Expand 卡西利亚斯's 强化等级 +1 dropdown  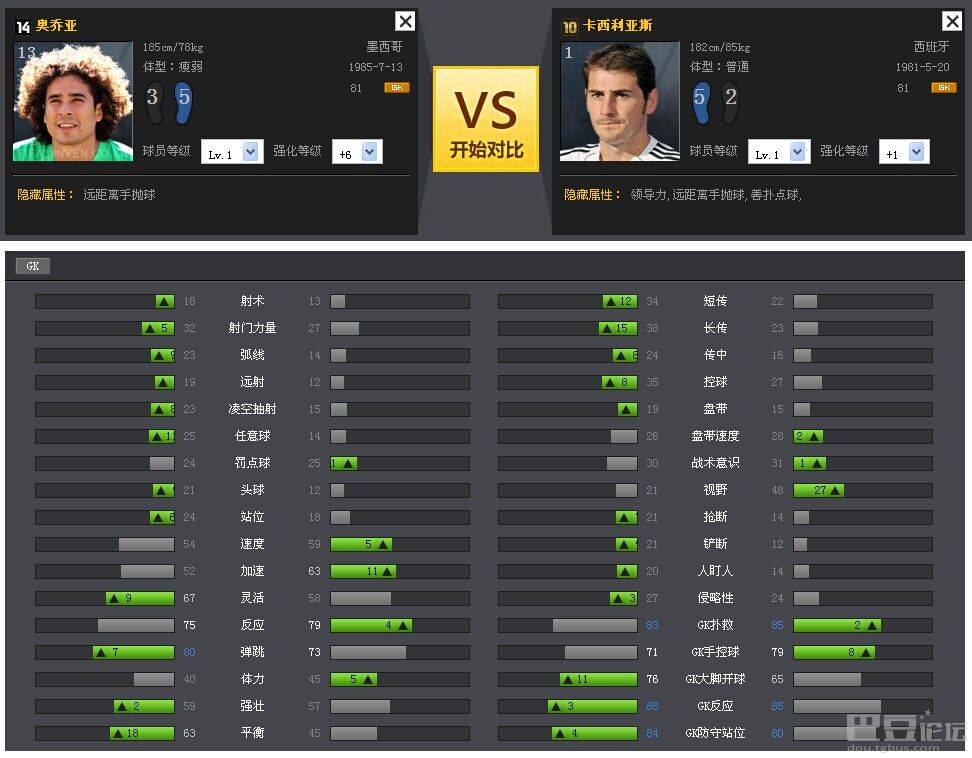(917, 152)
